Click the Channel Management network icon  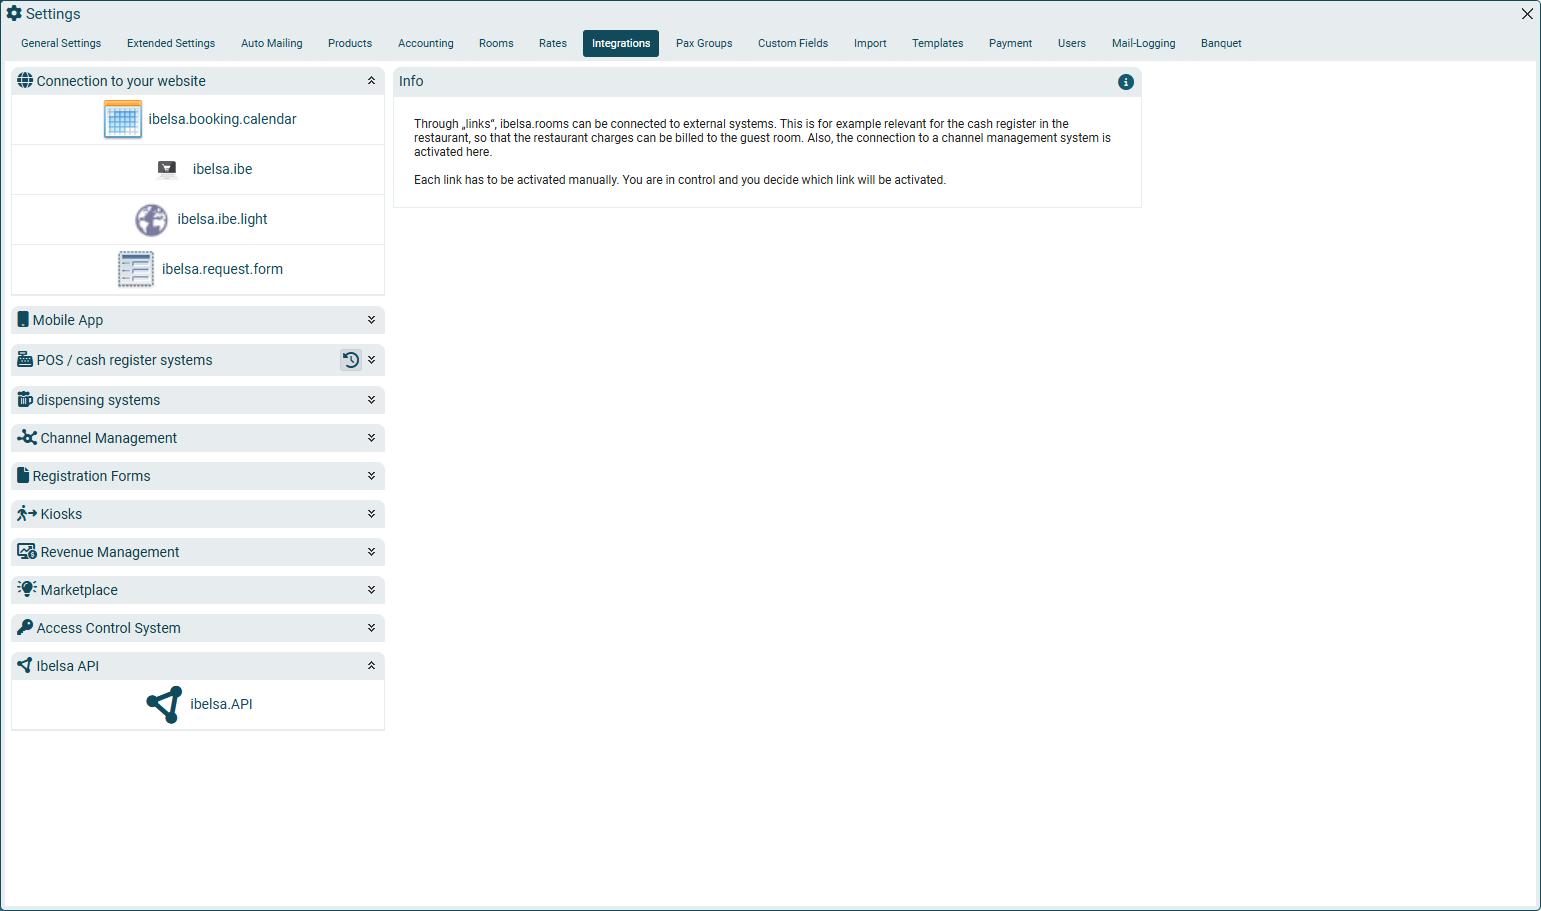[27, 438]
